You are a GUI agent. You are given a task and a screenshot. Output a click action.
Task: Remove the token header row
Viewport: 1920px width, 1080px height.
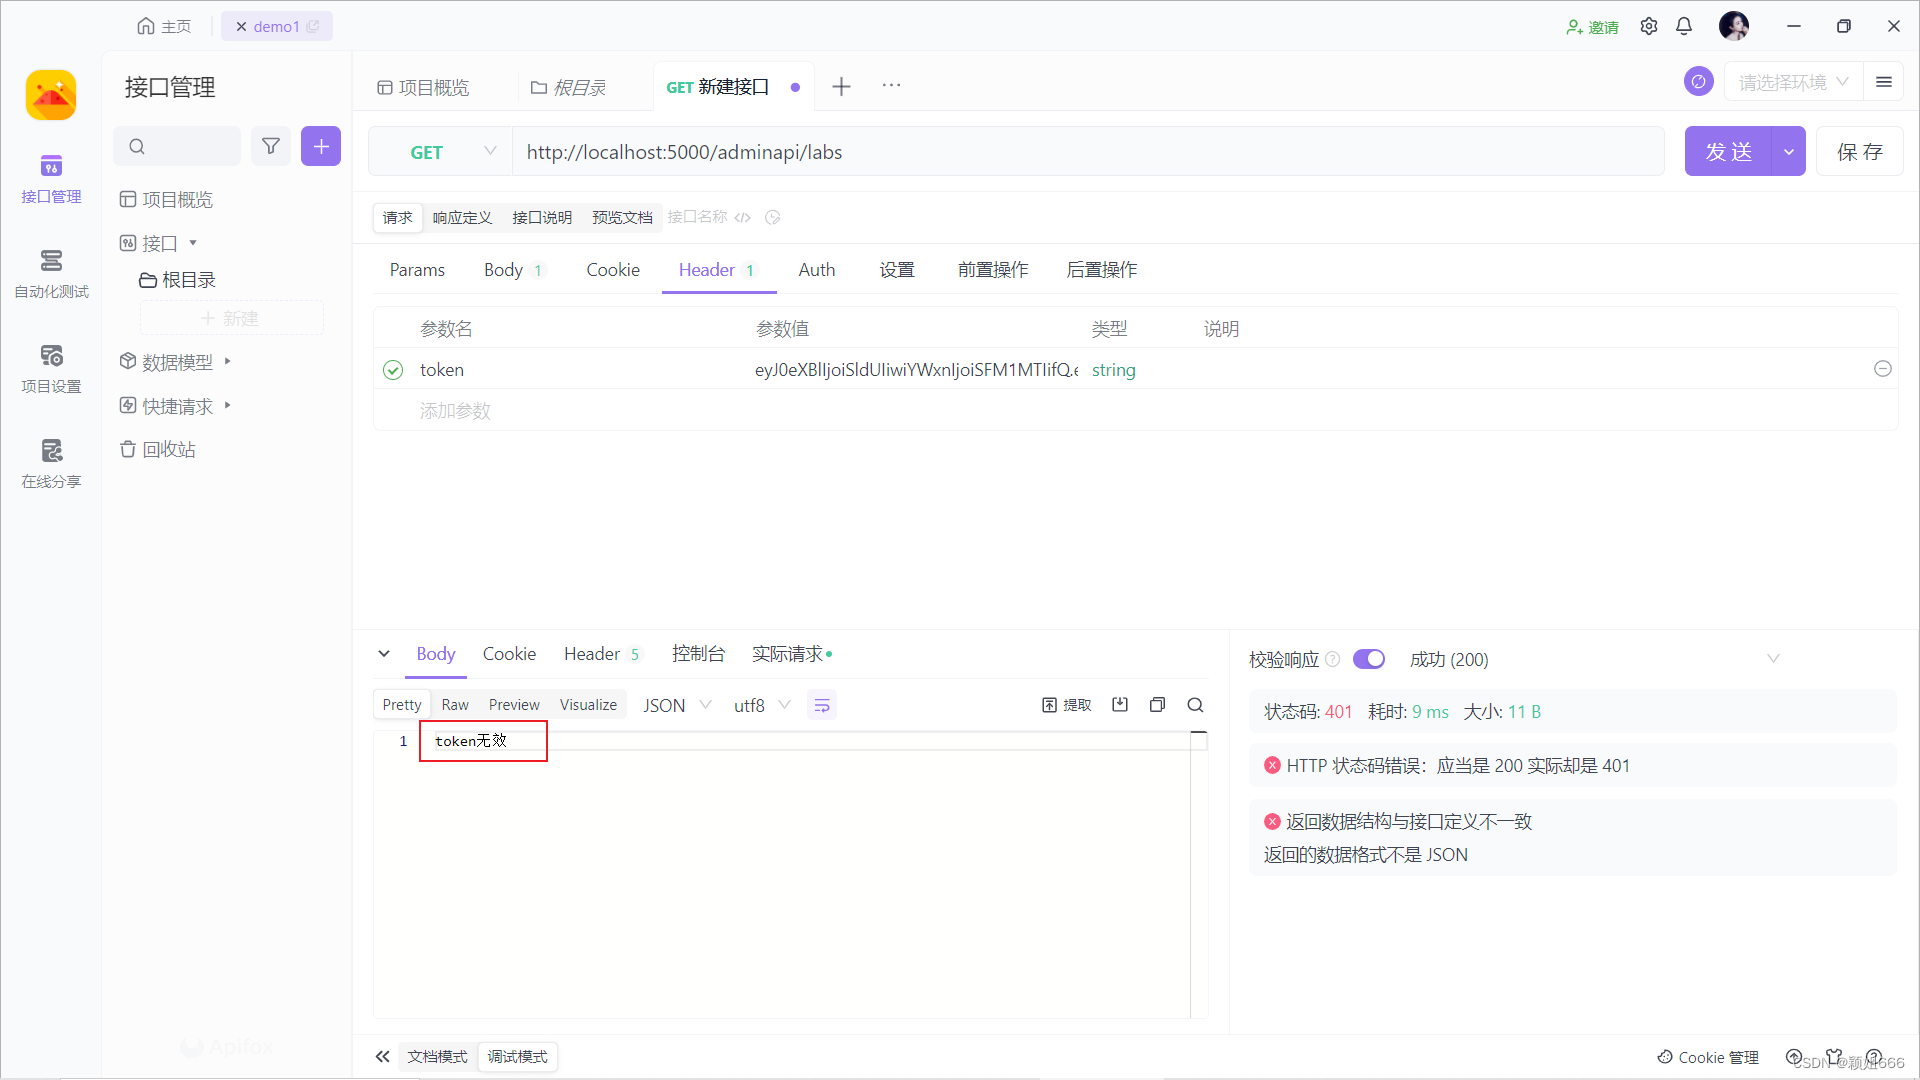tap(1882, 369)
